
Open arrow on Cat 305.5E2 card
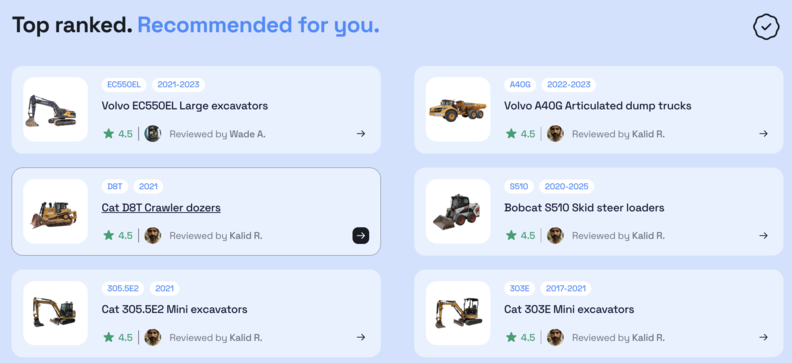pyautogui.click(x=361, y=337)
